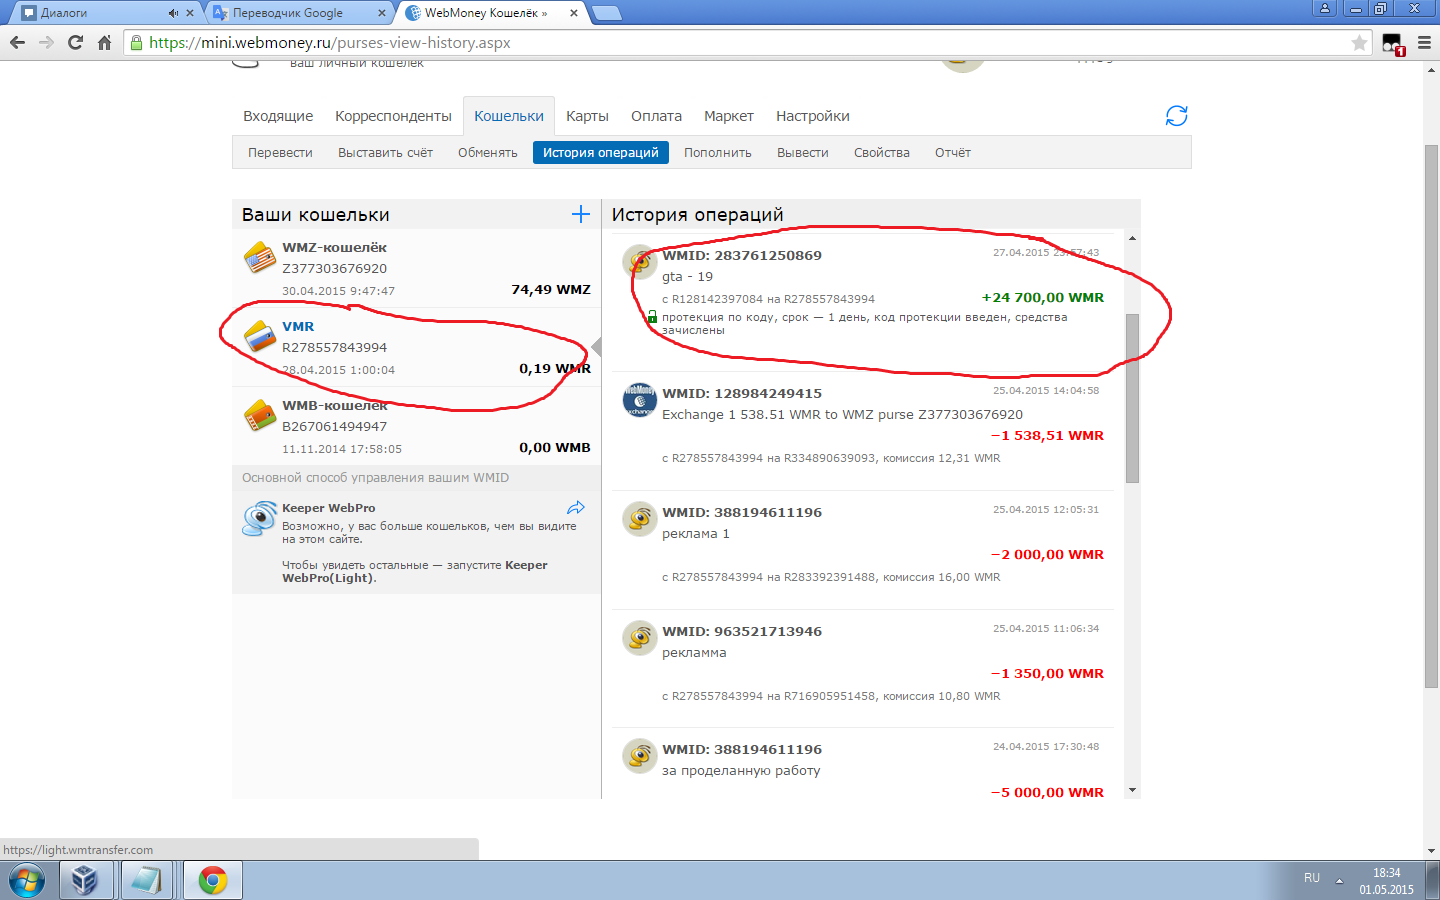Go back with browser back arrow

(17, 42)
